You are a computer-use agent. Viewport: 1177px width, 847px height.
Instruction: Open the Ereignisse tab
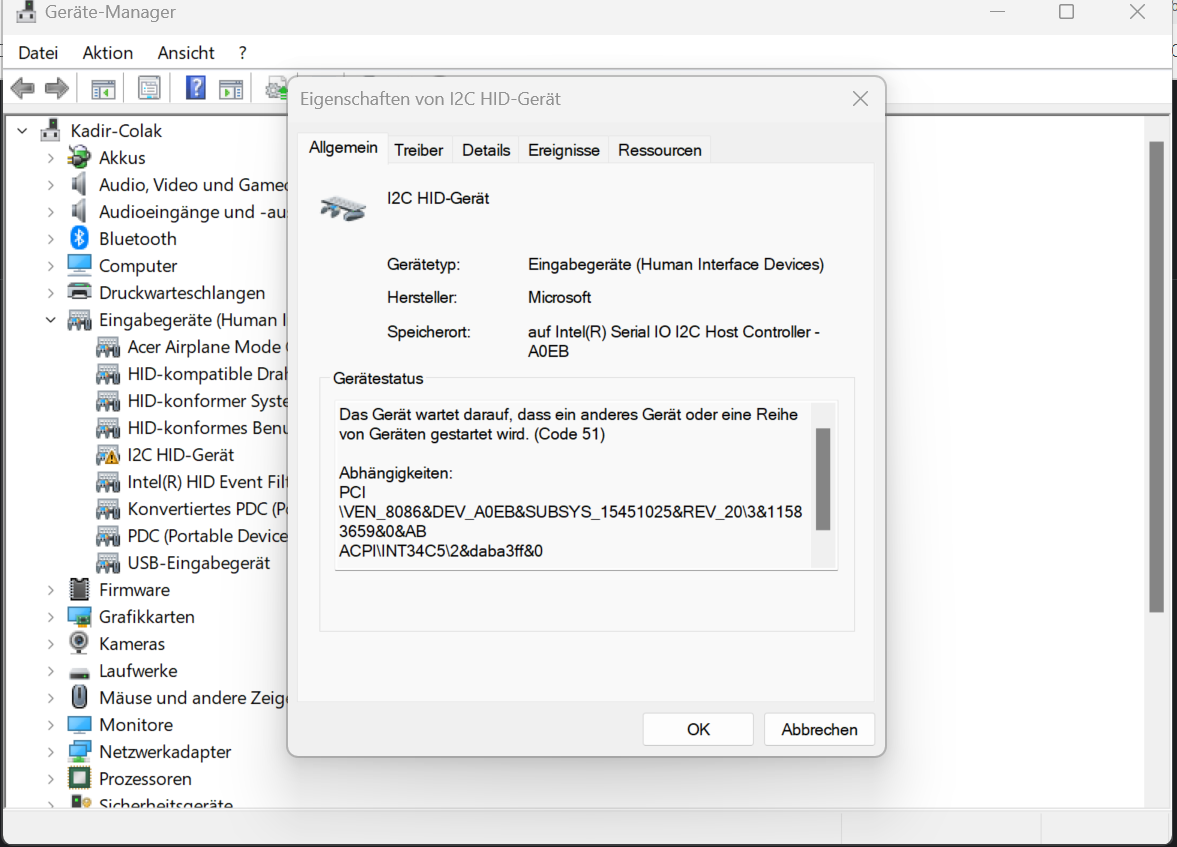pos(564,150)
